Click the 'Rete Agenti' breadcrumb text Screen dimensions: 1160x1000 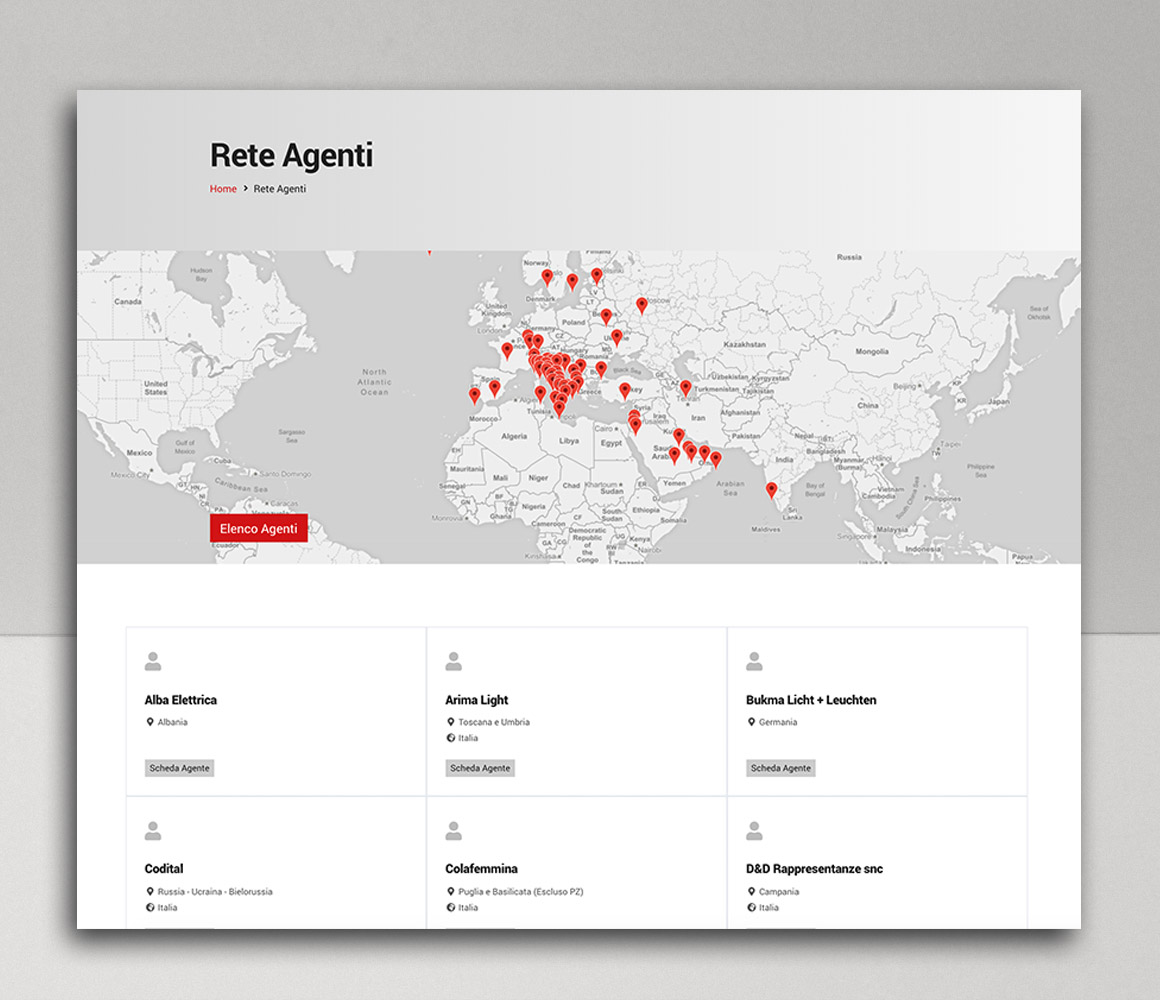280,189
